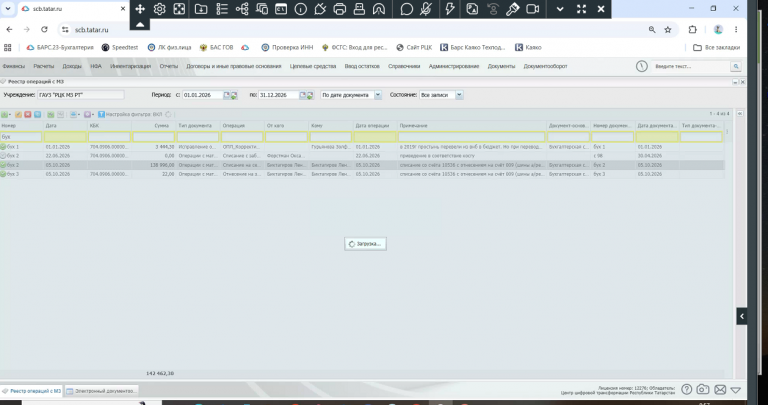Expand the green add record dropdown arrow
The image size is (768, 405).
(10, 115)
